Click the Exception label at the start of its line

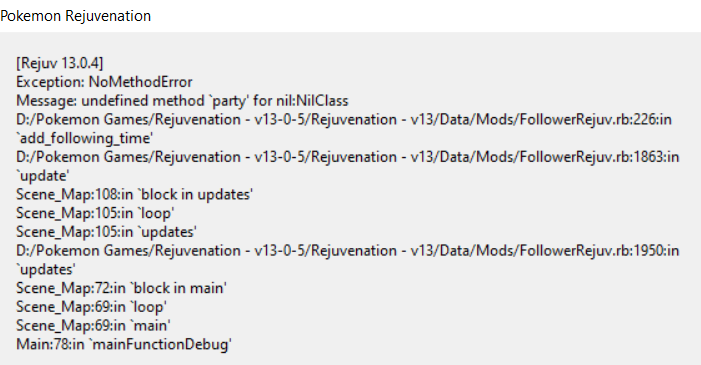coord(51,82)
